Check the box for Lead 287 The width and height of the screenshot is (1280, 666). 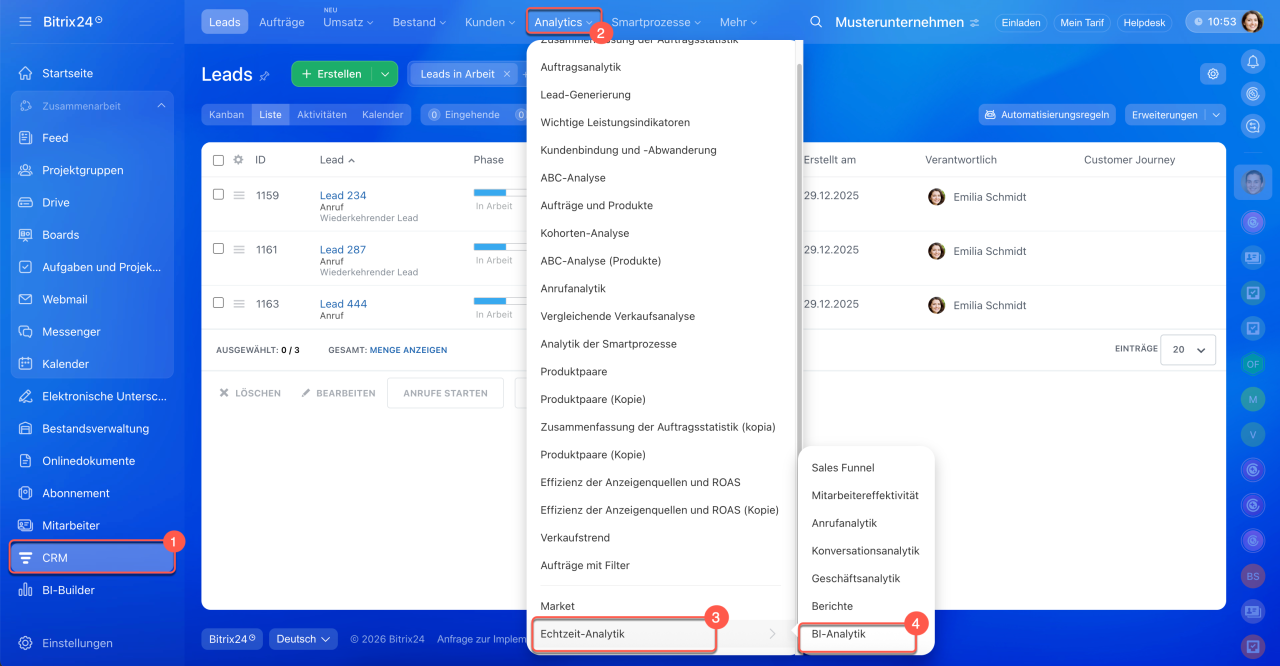click(x=218, y=249)
